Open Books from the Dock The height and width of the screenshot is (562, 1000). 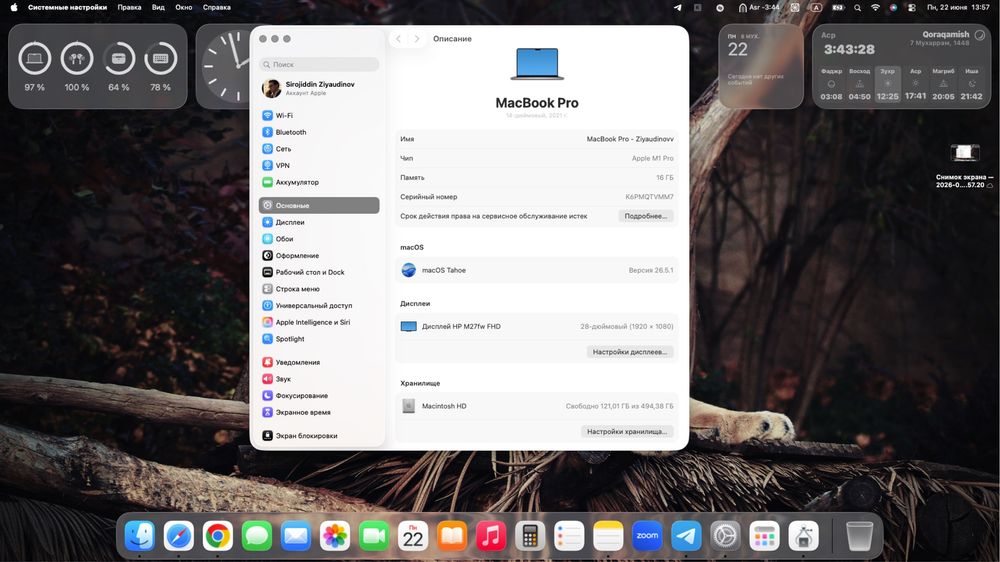click(x=452, y=536)
